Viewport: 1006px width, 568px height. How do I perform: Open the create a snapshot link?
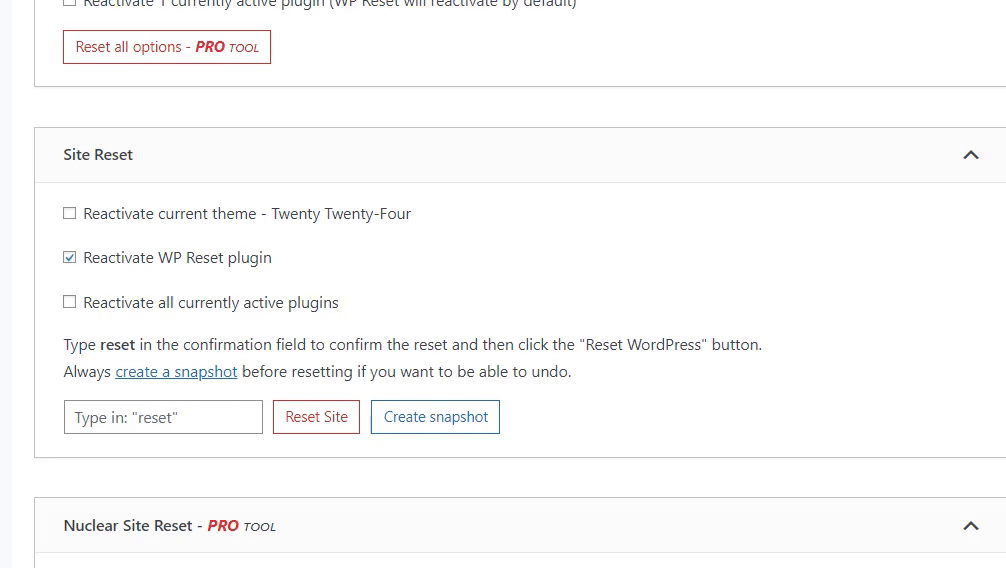click(x=176, y=372)
